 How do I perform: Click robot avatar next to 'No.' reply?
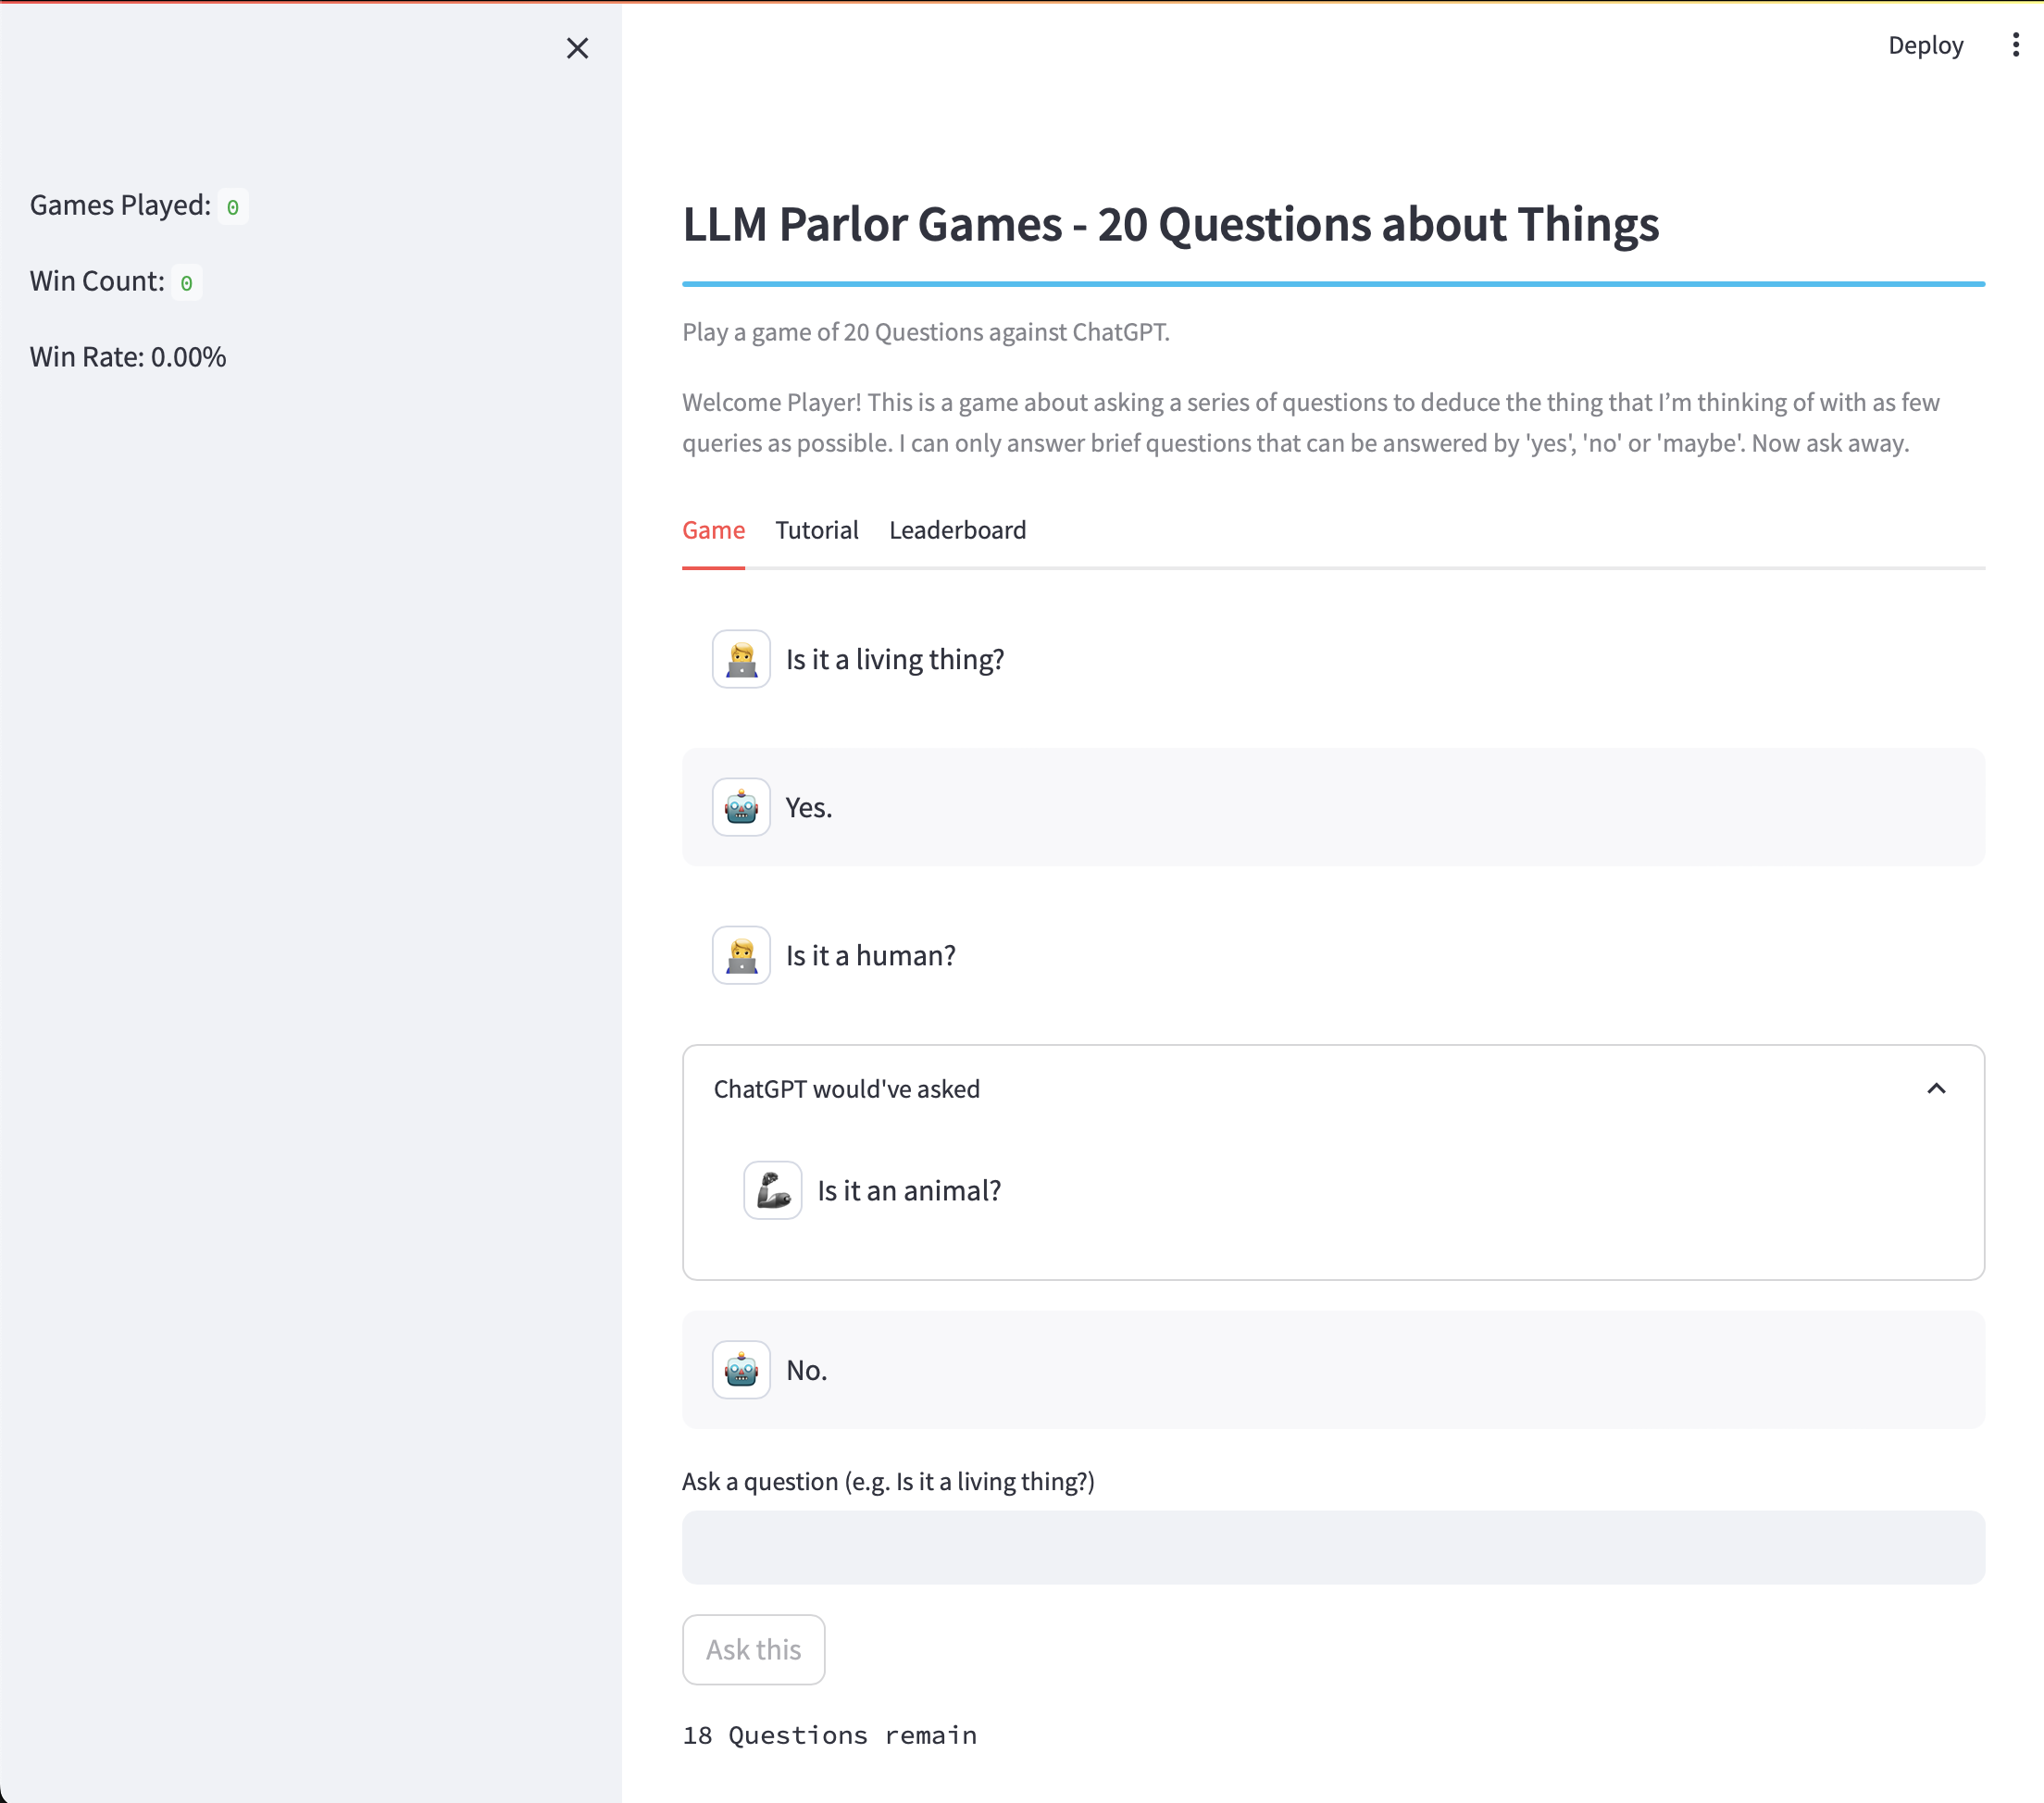741,1370
